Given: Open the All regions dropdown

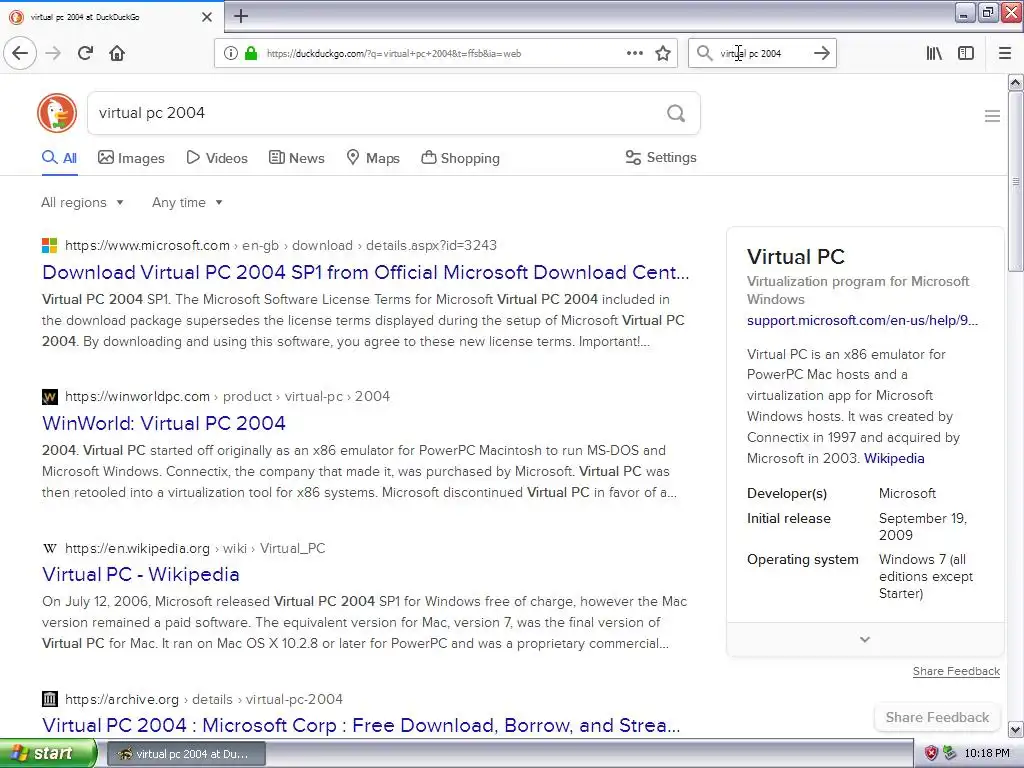Looking at the screenshot, I should [x=82, y=202].
